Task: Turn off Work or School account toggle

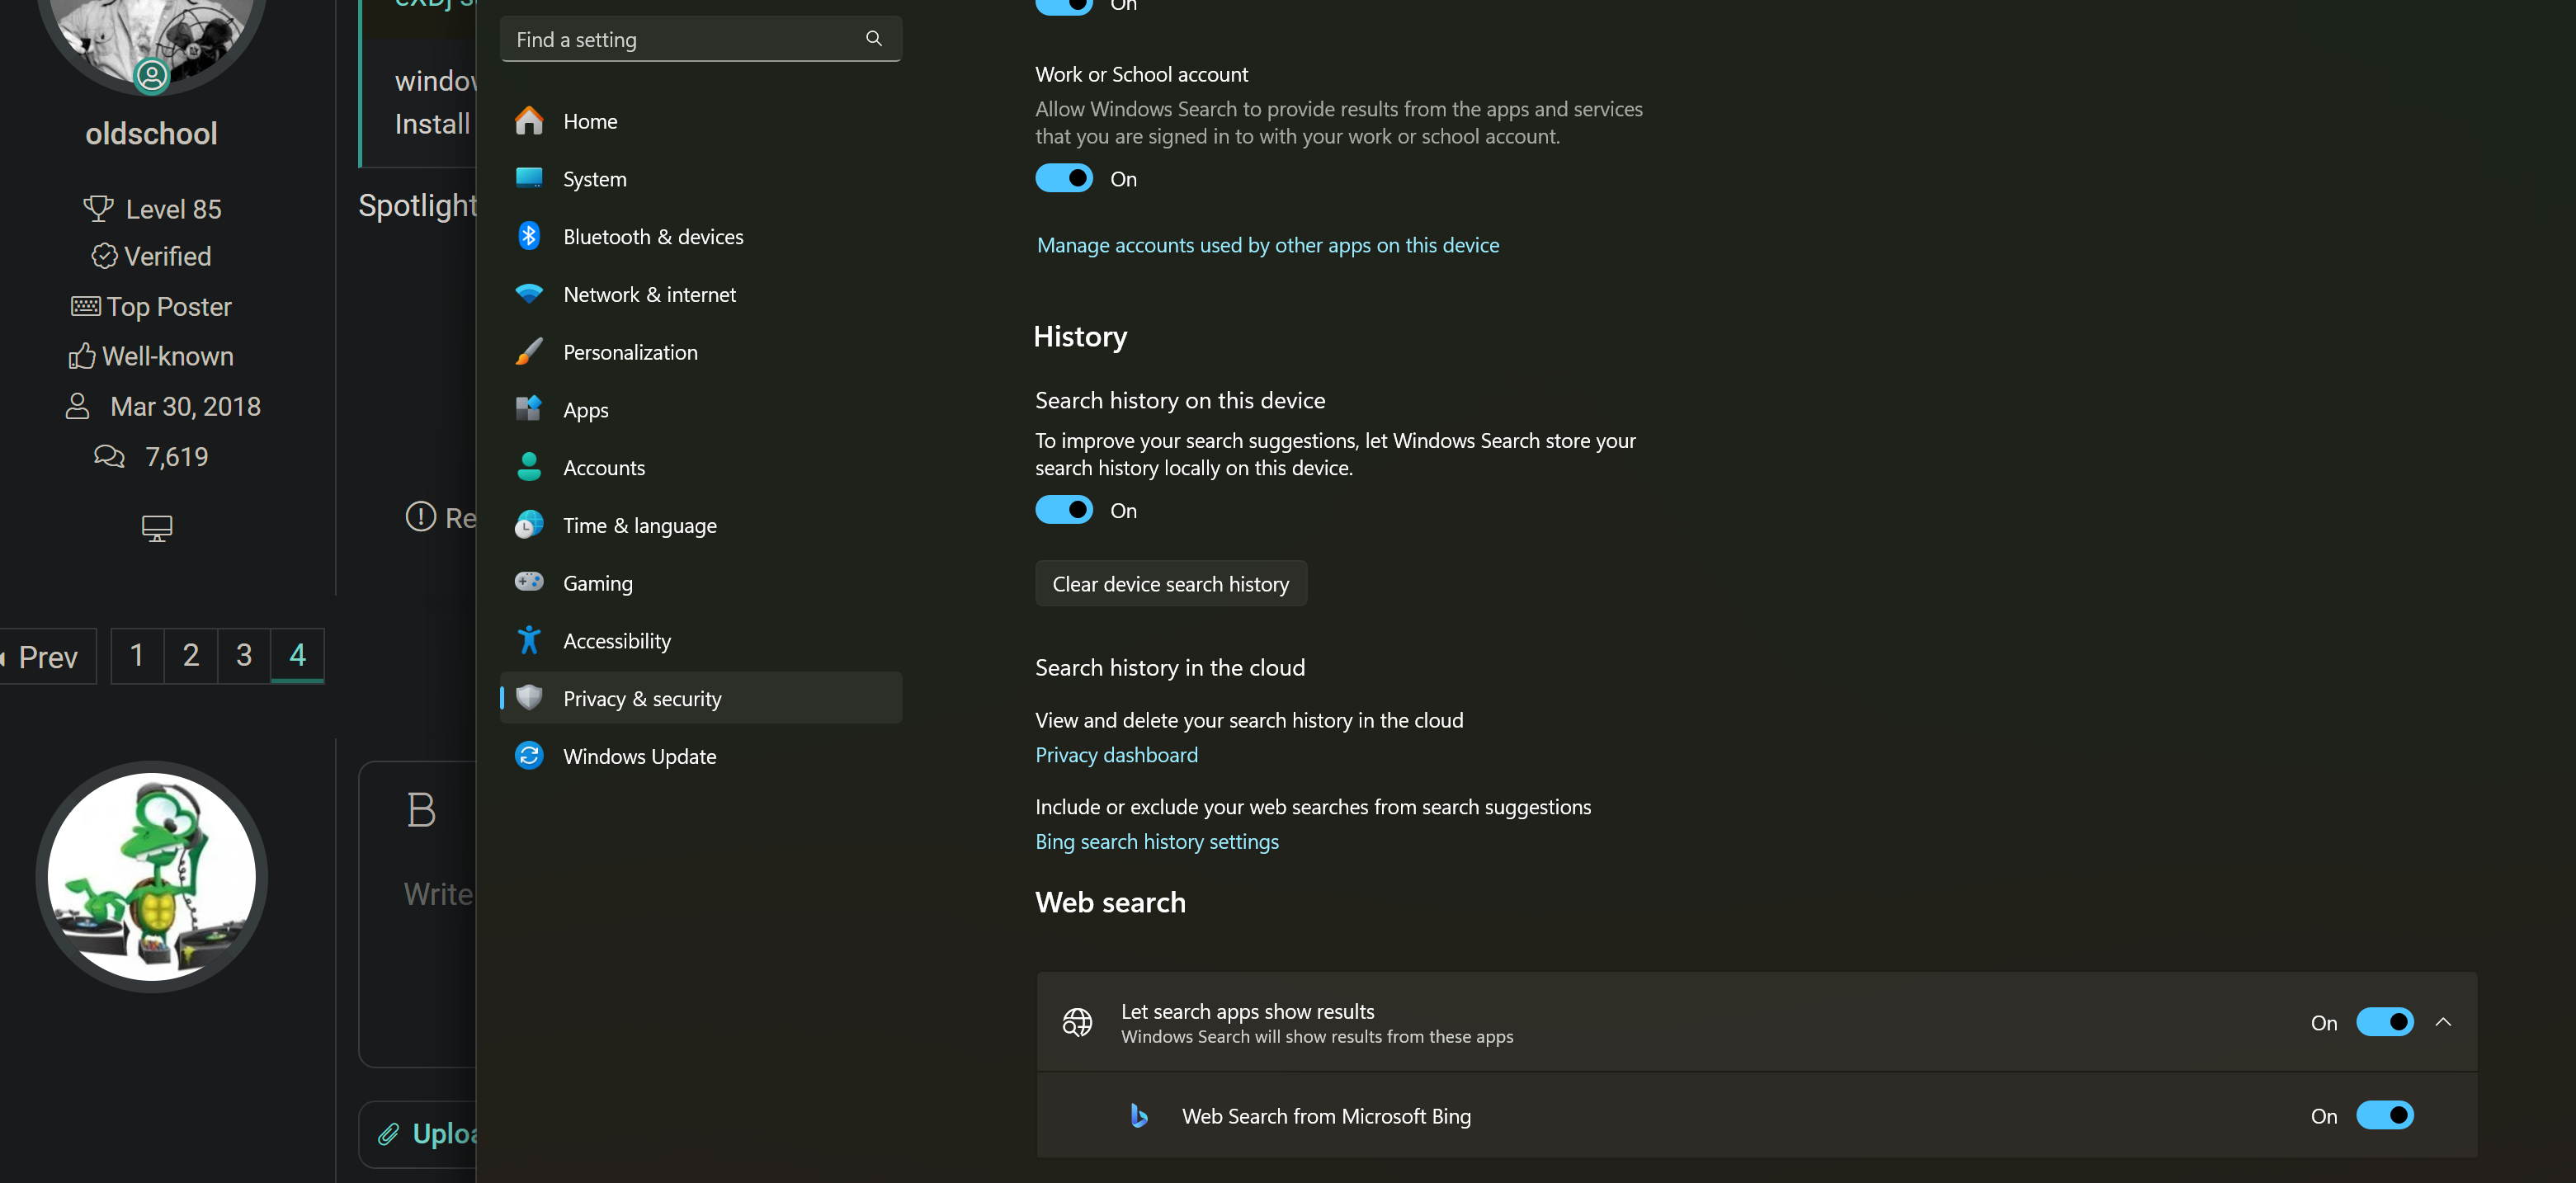Action: tap(1064, 179)
